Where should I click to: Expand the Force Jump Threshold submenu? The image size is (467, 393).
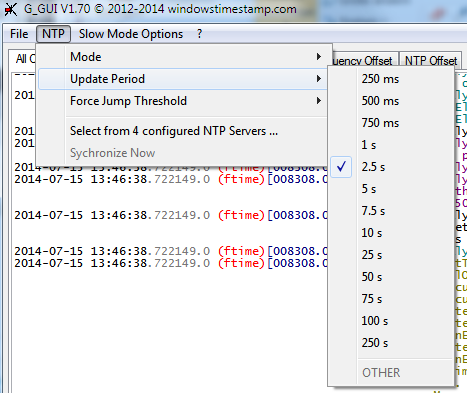click(182, 101)
